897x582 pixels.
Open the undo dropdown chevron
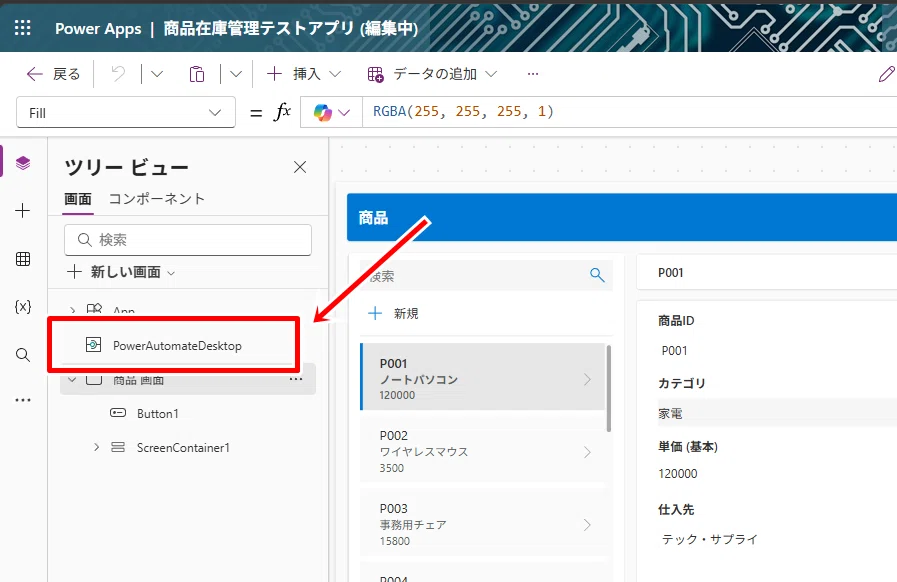point(157,74)
